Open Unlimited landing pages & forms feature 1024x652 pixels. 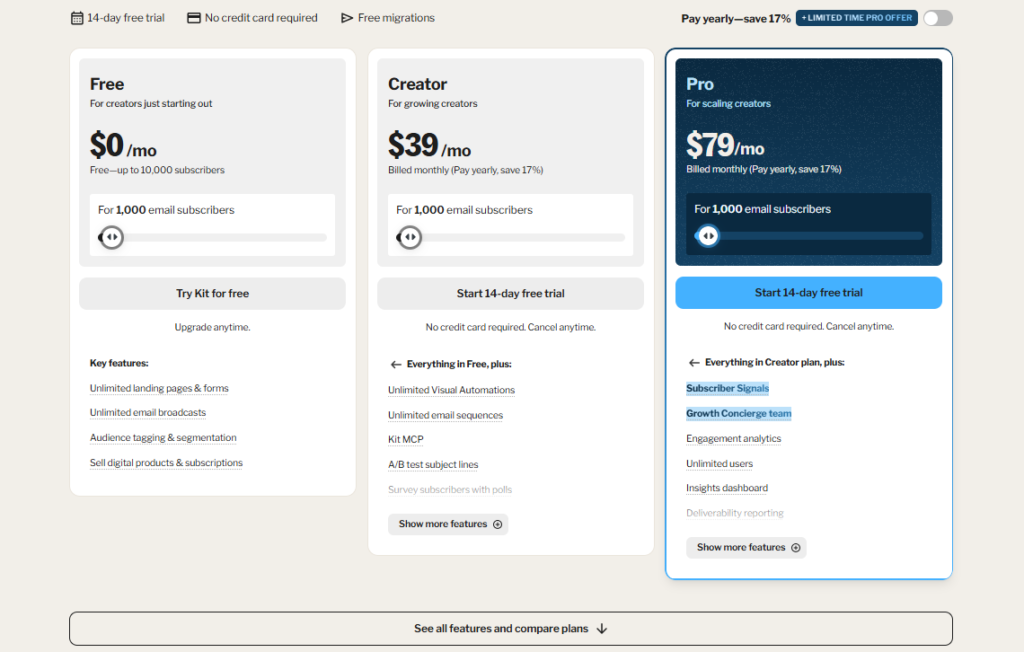pyautogui.click(x=159, y=388)
